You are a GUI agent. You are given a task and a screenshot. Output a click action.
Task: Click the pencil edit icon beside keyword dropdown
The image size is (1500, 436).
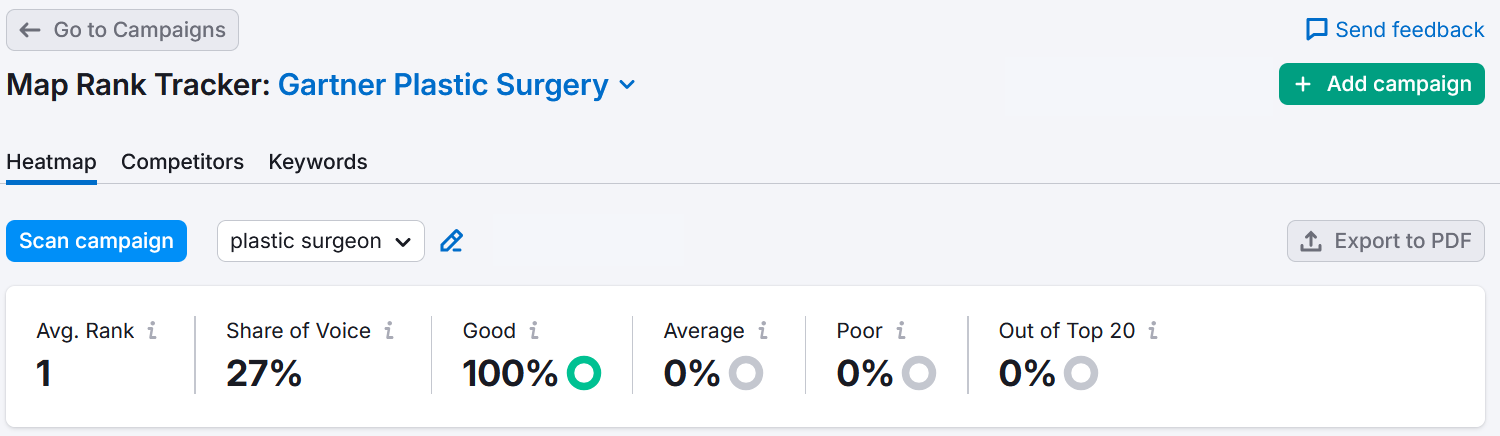[452, 241]
